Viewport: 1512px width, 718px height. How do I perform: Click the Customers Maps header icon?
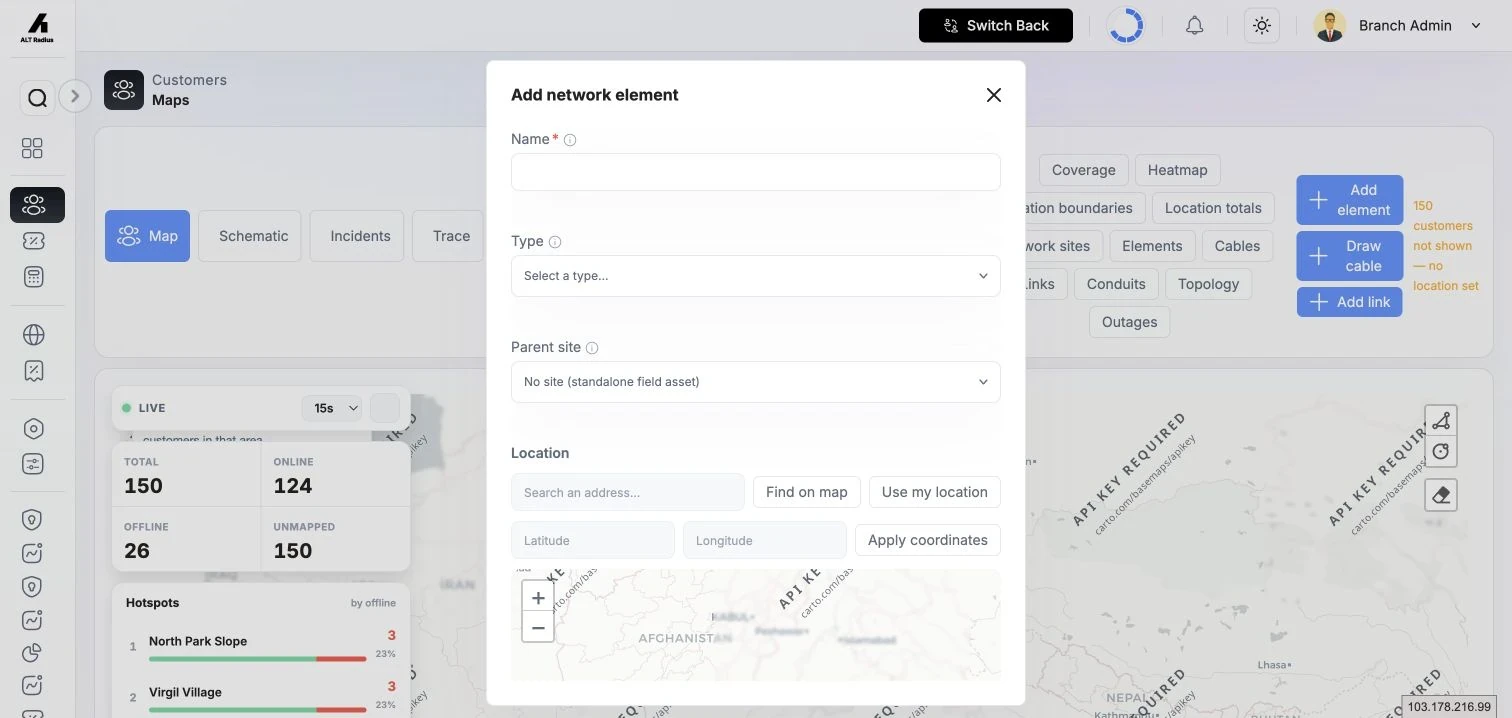[x=124, y=90]
